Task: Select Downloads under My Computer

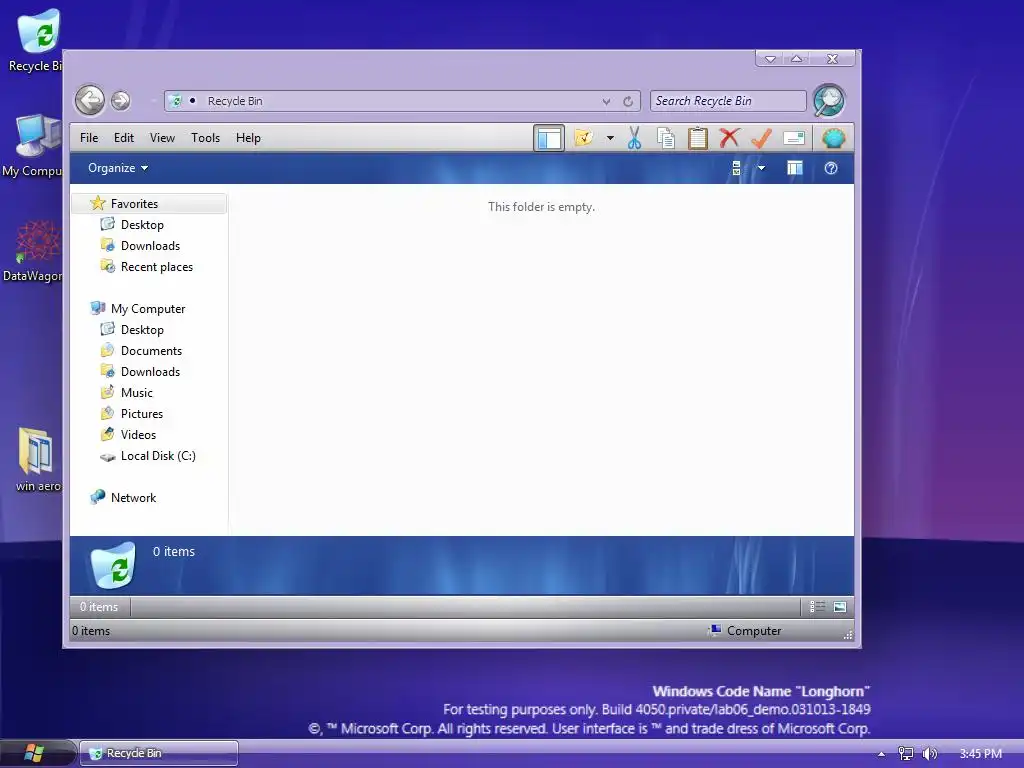Action: 150,372
